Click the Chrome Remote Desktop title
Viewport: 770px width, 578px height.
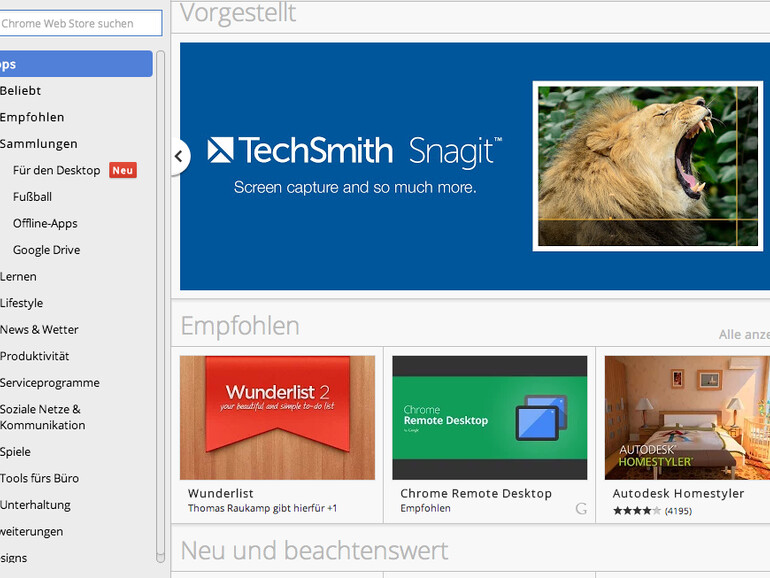click(476, 493)
